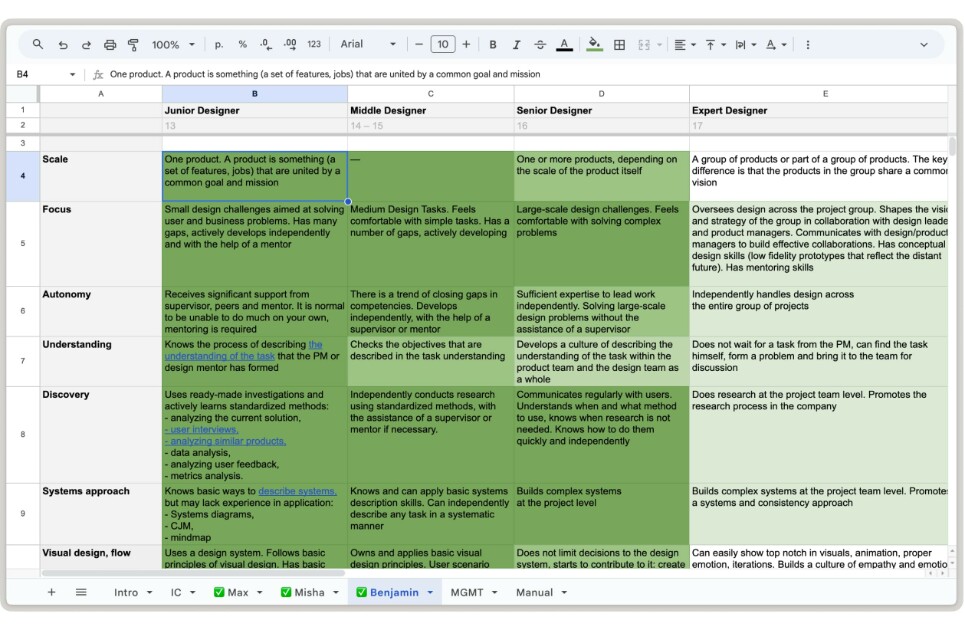Toggle italic formatting
Image resolution: width=965 pixels, height=630 pixels.
(516, 44)
